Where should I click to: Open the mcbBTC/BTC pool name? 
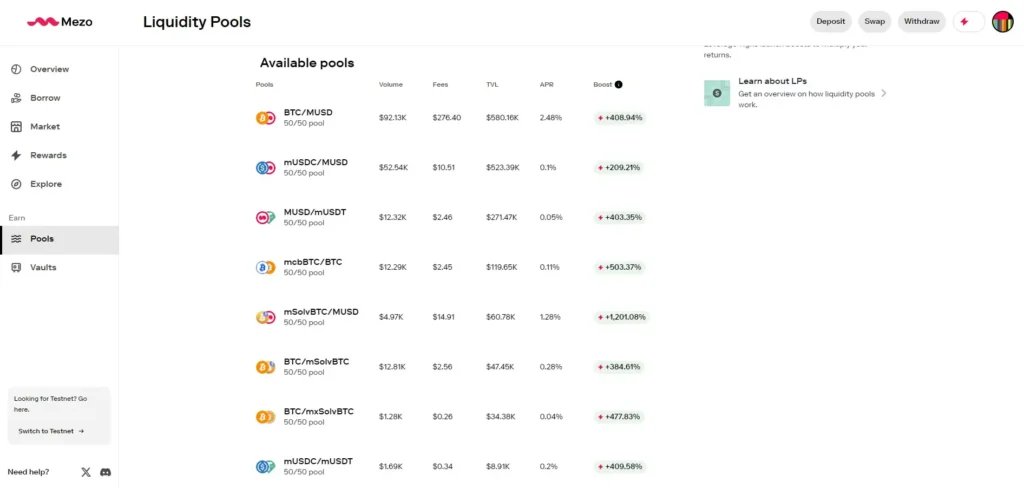click(x=313, y=262)
